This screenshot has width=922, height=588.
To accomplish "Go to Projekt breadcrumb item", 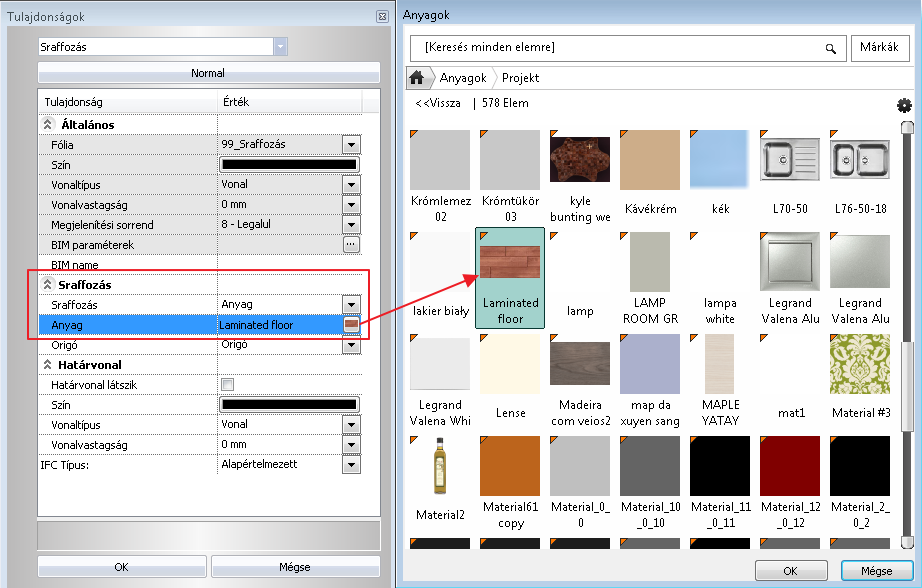I will coord(521,78).
